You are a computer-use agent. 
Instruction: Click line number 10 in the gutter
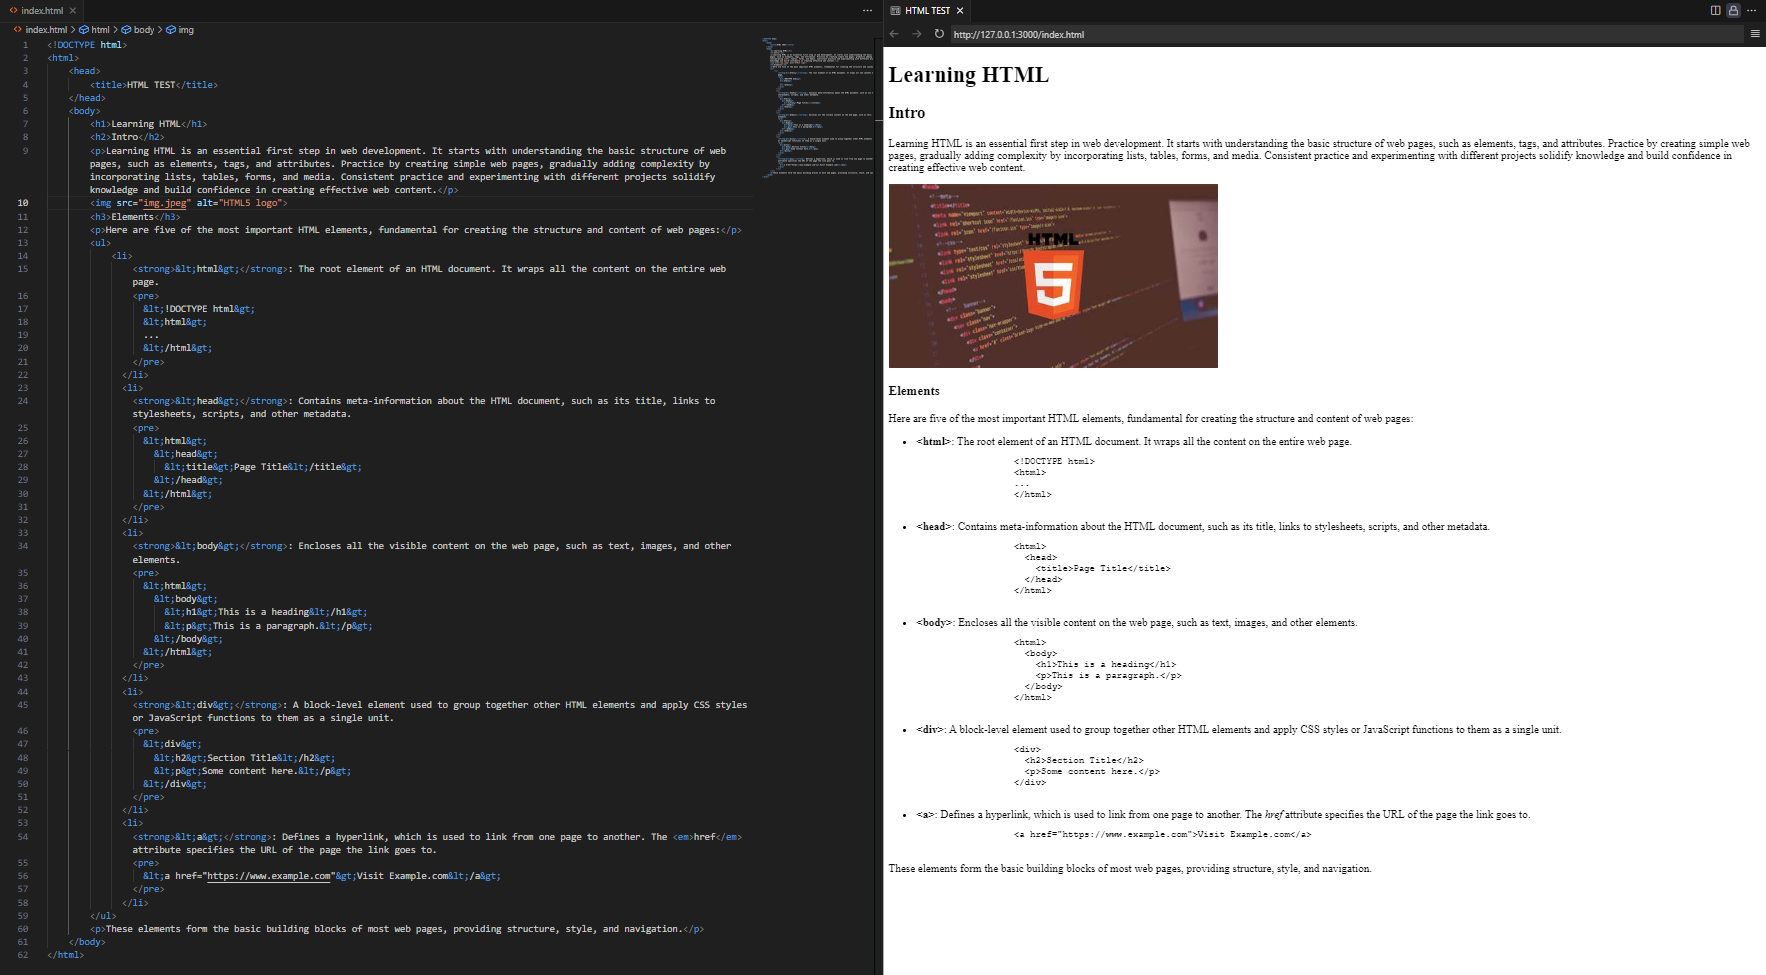(23, 203)
